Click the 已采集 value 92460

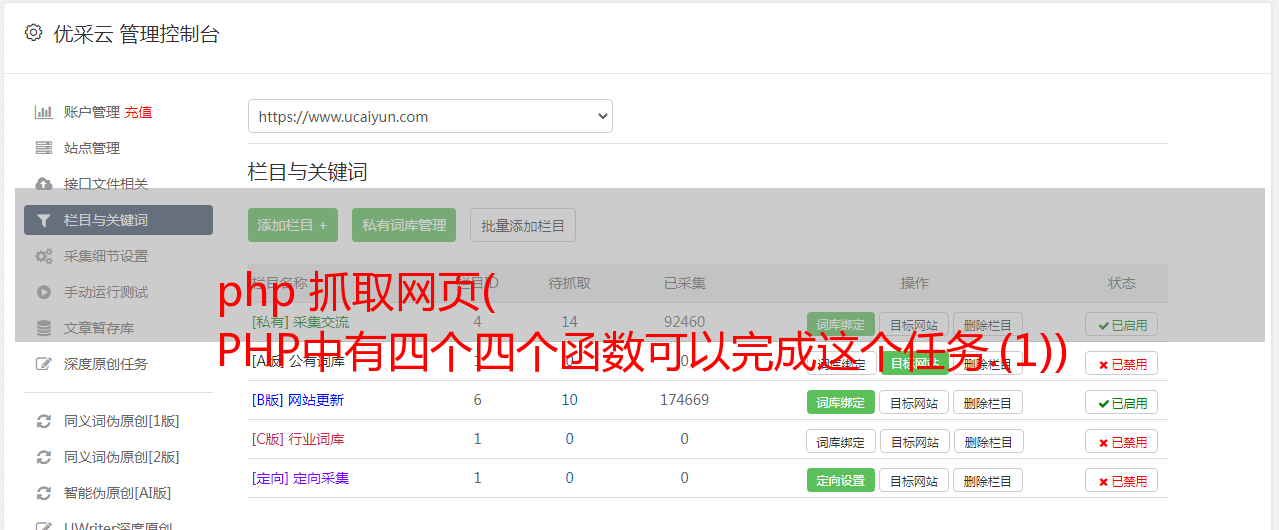coord(684,322)
